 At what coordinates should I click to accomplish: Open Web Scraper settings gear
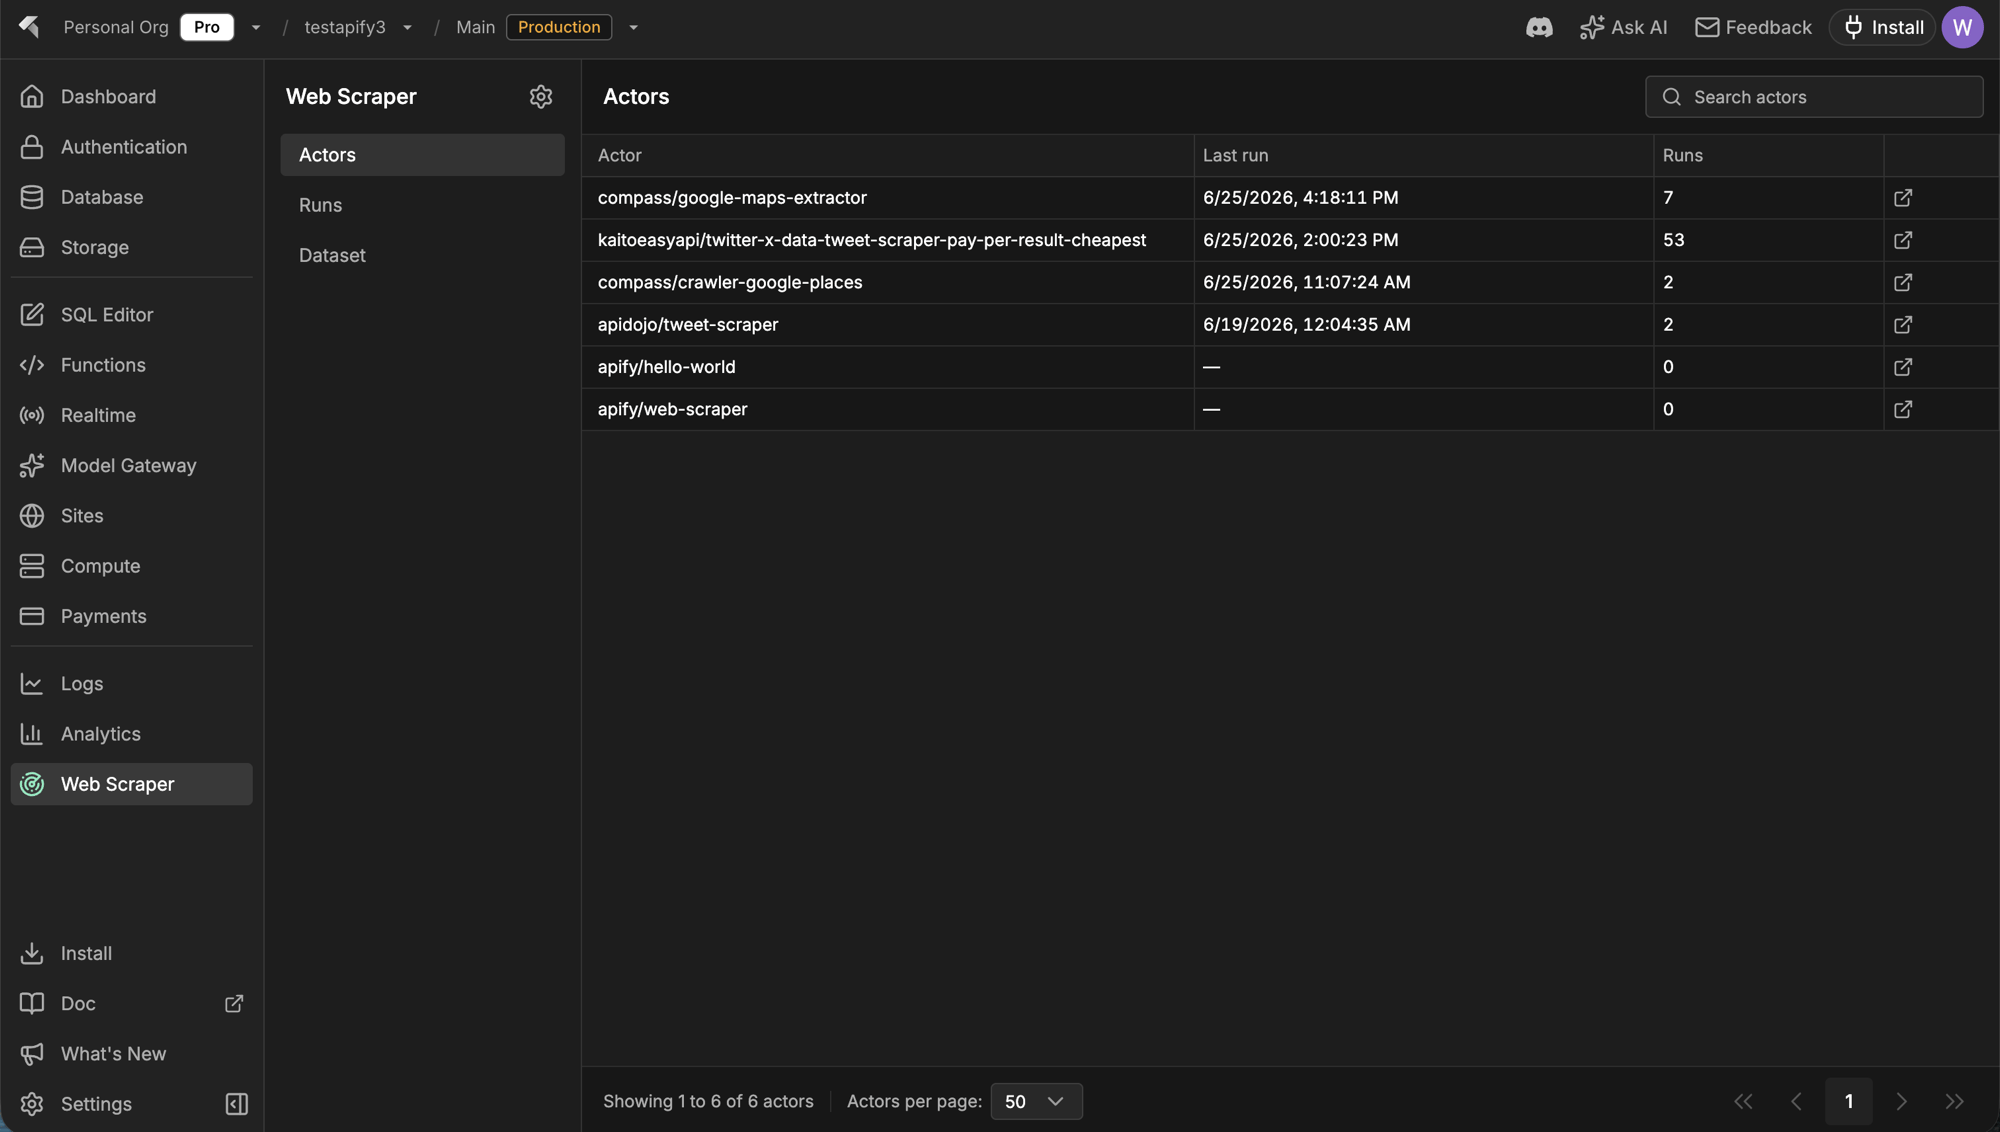541,97
